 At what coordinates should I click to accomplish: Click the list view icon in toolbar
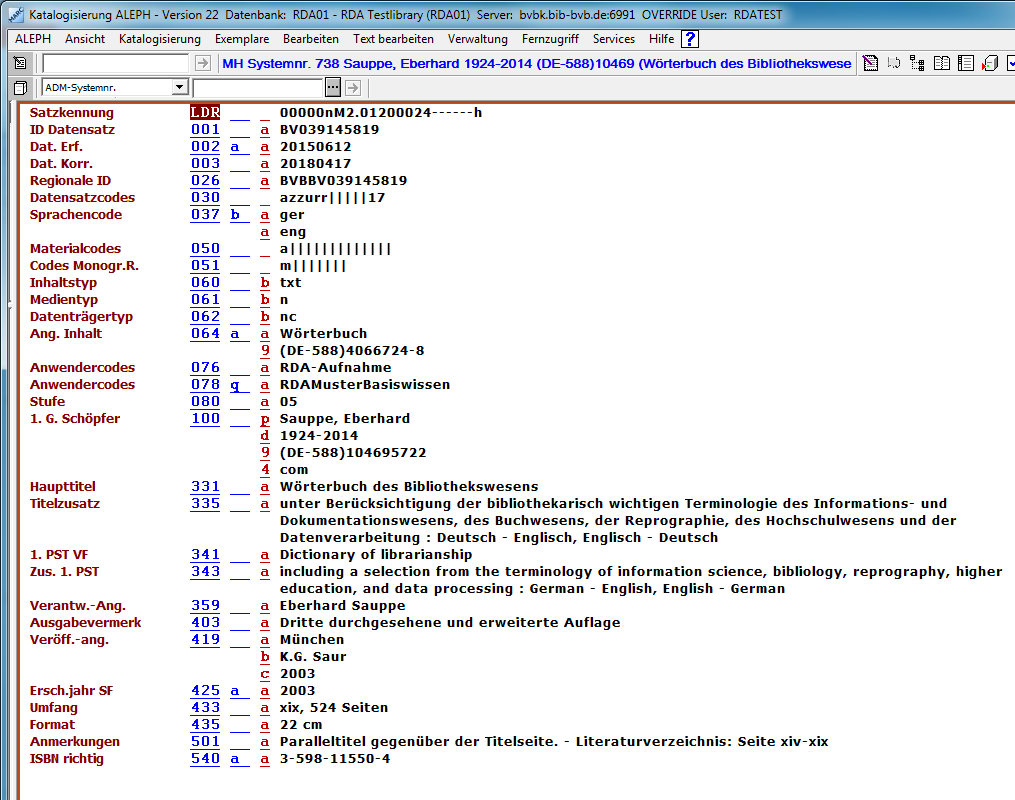pyautogui.click(x=965, y=63)
